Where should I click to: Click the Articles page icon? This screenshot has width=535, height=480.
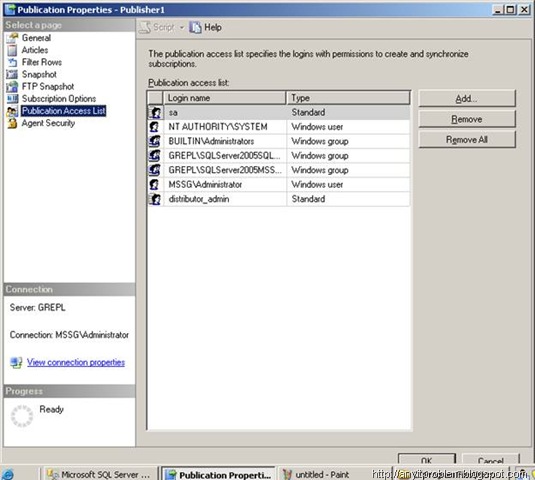pos(12,50)
